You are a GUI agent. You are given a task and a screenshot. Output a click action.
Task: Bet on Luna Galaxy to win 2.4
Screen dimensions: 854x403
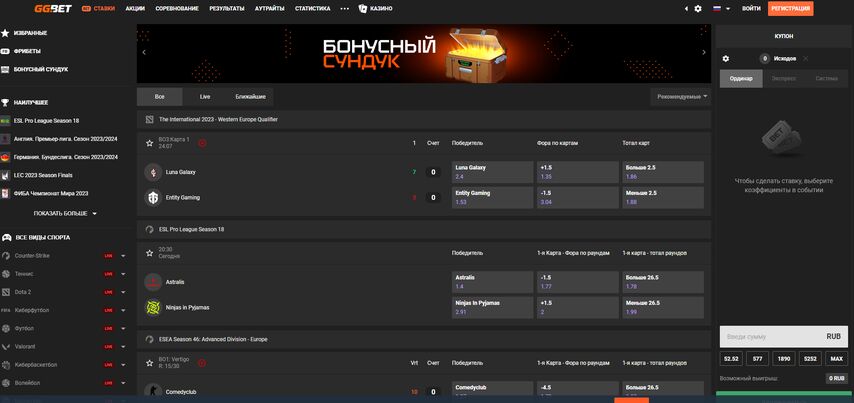[x=492, y=172]
